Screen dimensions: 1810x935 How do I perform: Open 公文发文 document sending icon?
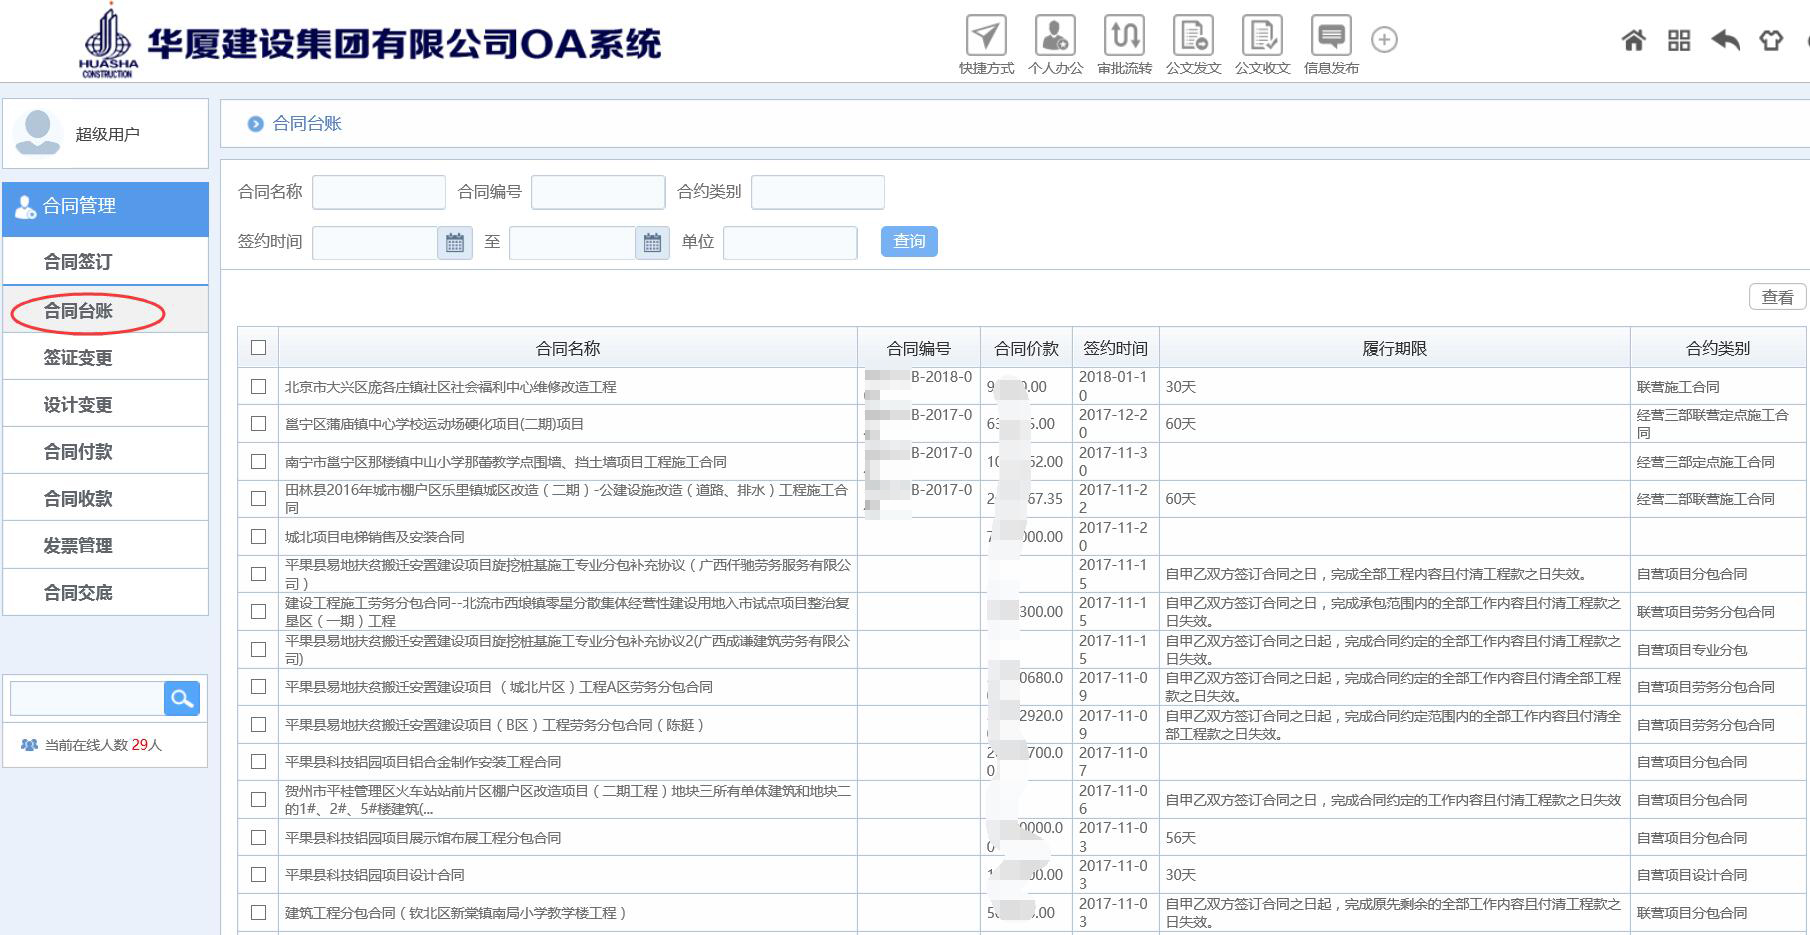[1193, 37]
